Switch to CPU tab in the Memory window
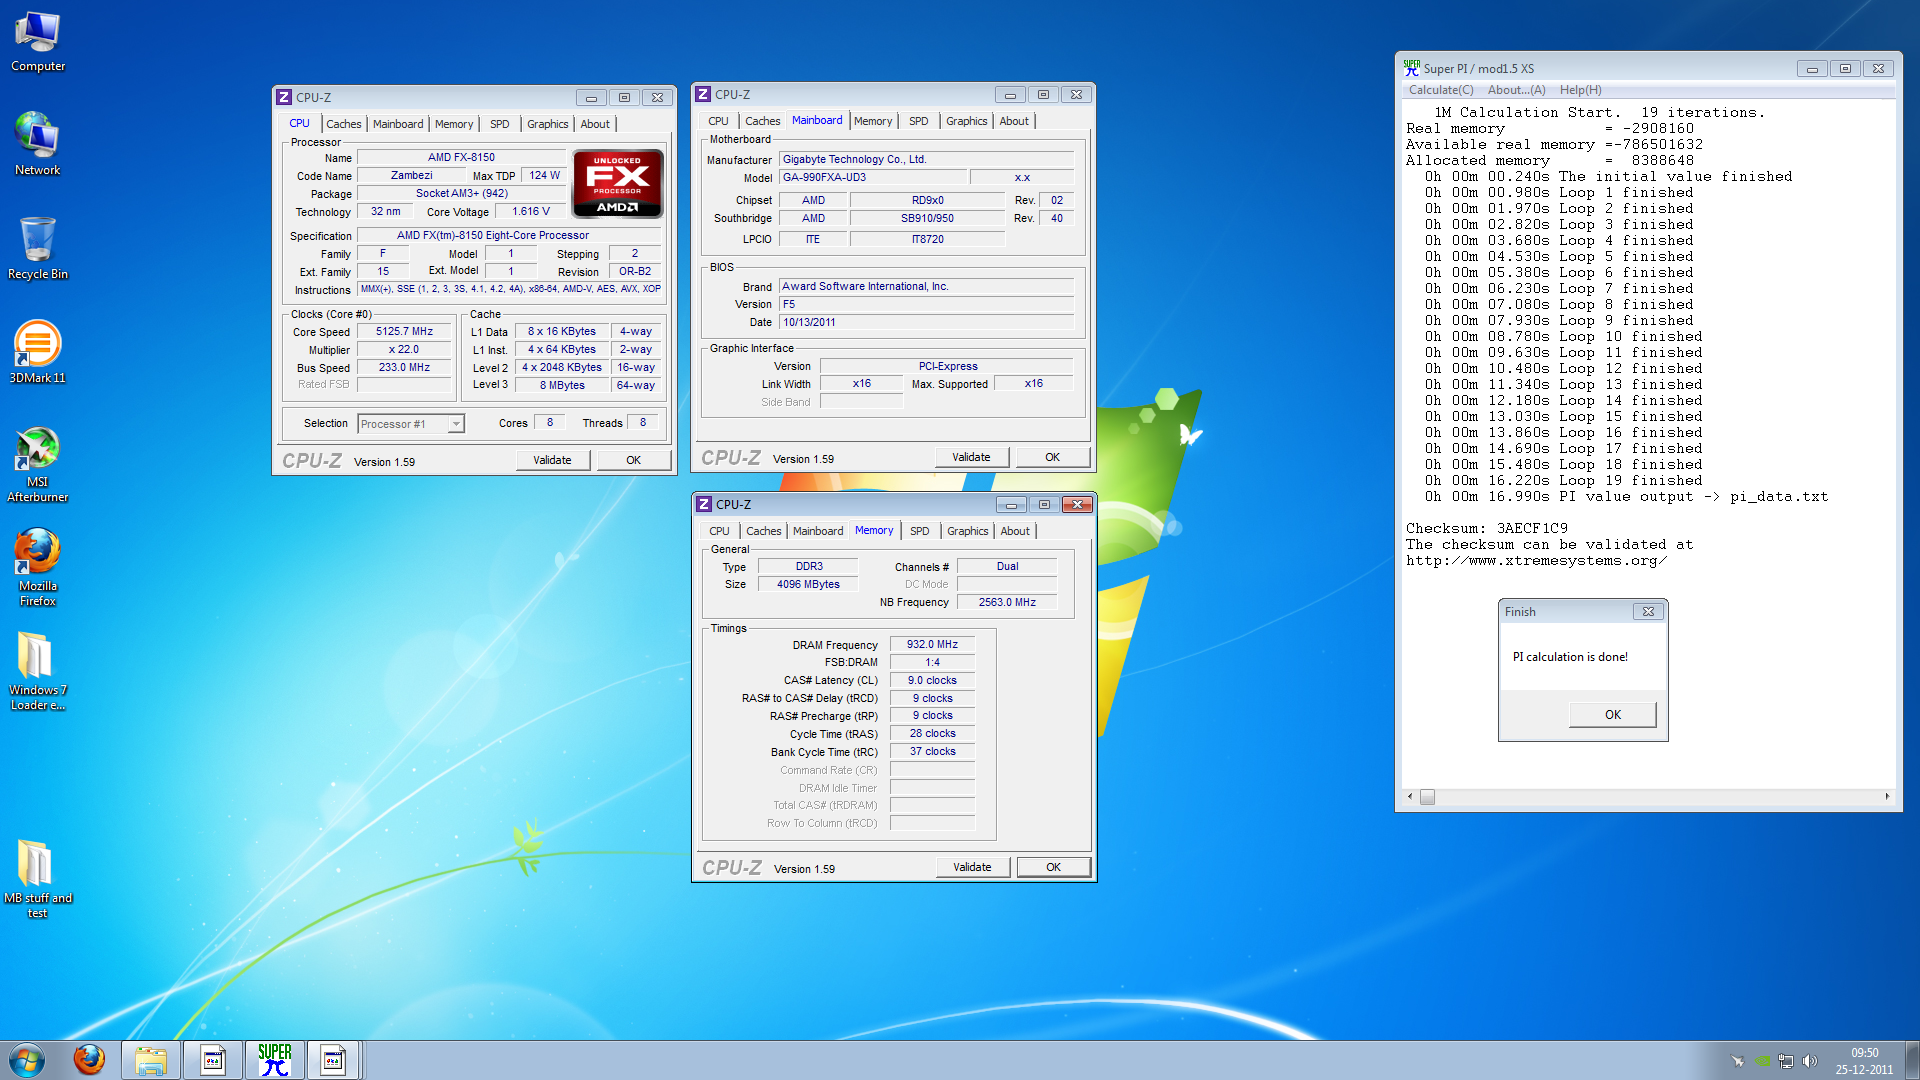The image size is (1920, 1080). [x=719, y=531]
